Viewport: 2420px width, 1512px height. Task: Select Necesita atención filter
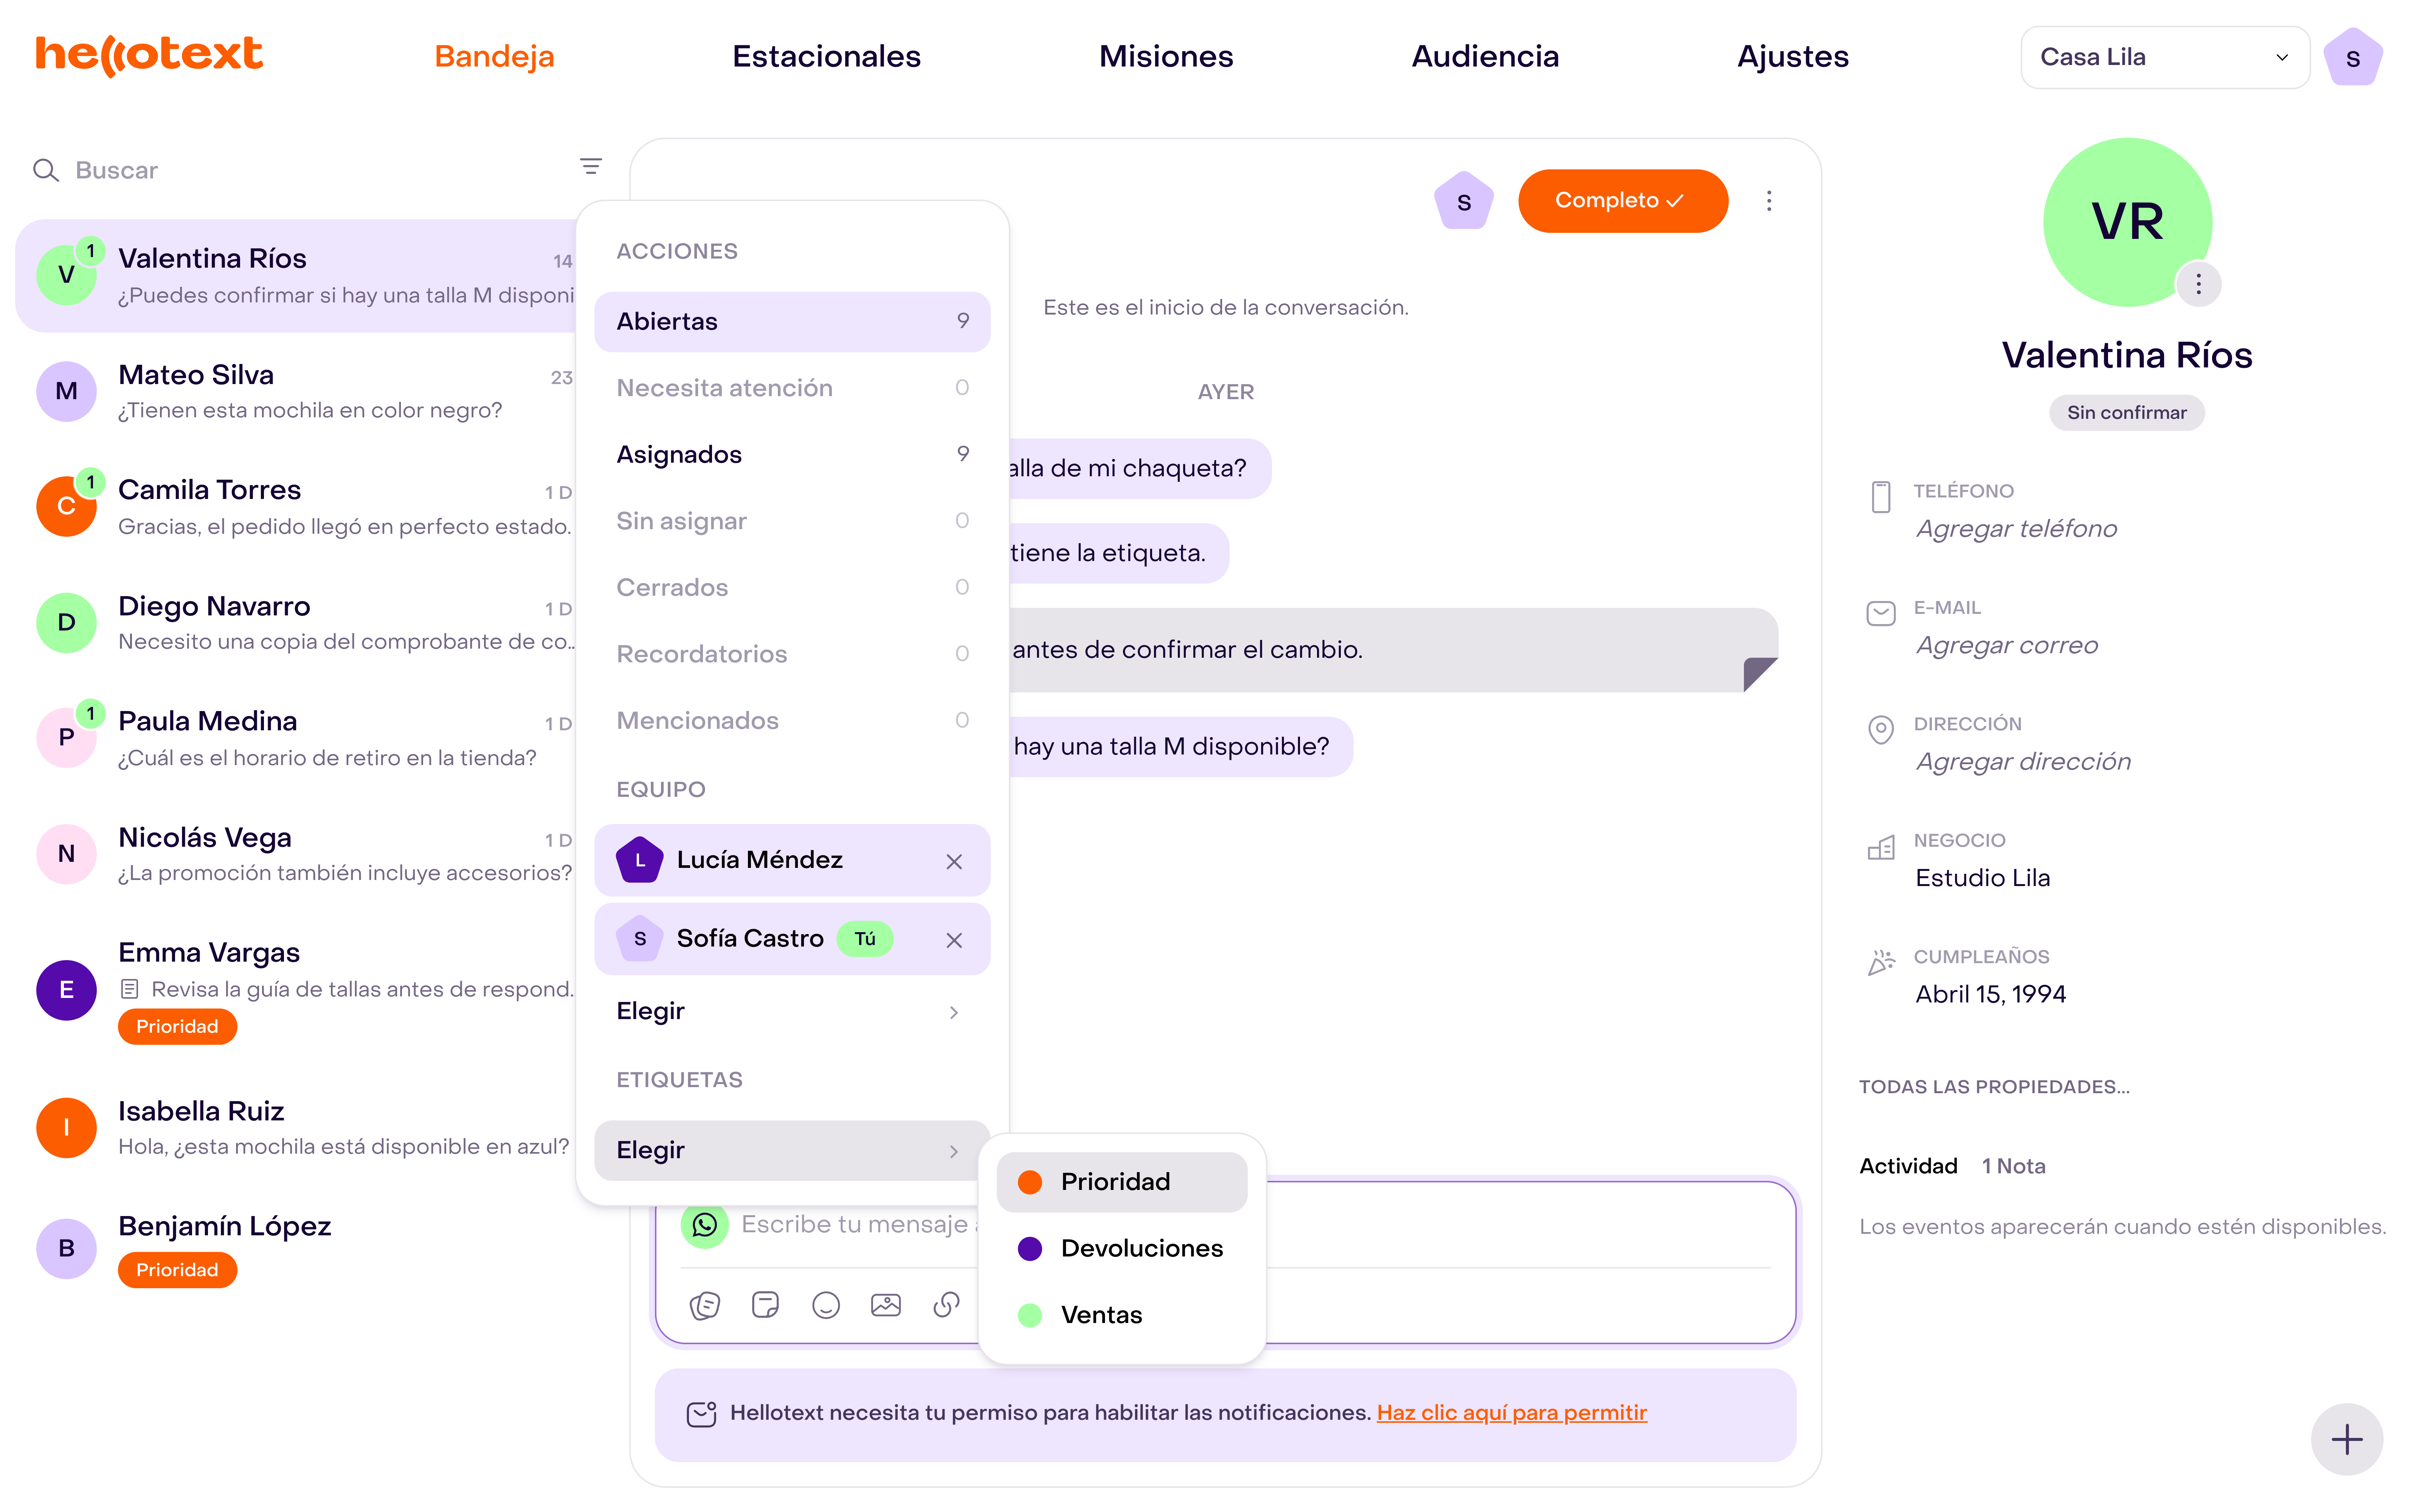pyautogui.click(x=792, y=388)
